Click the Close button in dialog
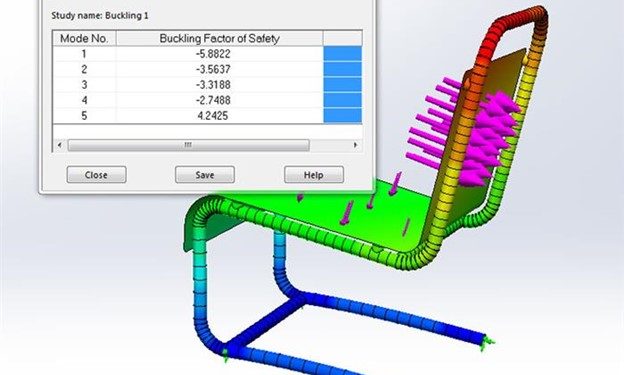The image size is (624, 375). (x=96, y=175)
